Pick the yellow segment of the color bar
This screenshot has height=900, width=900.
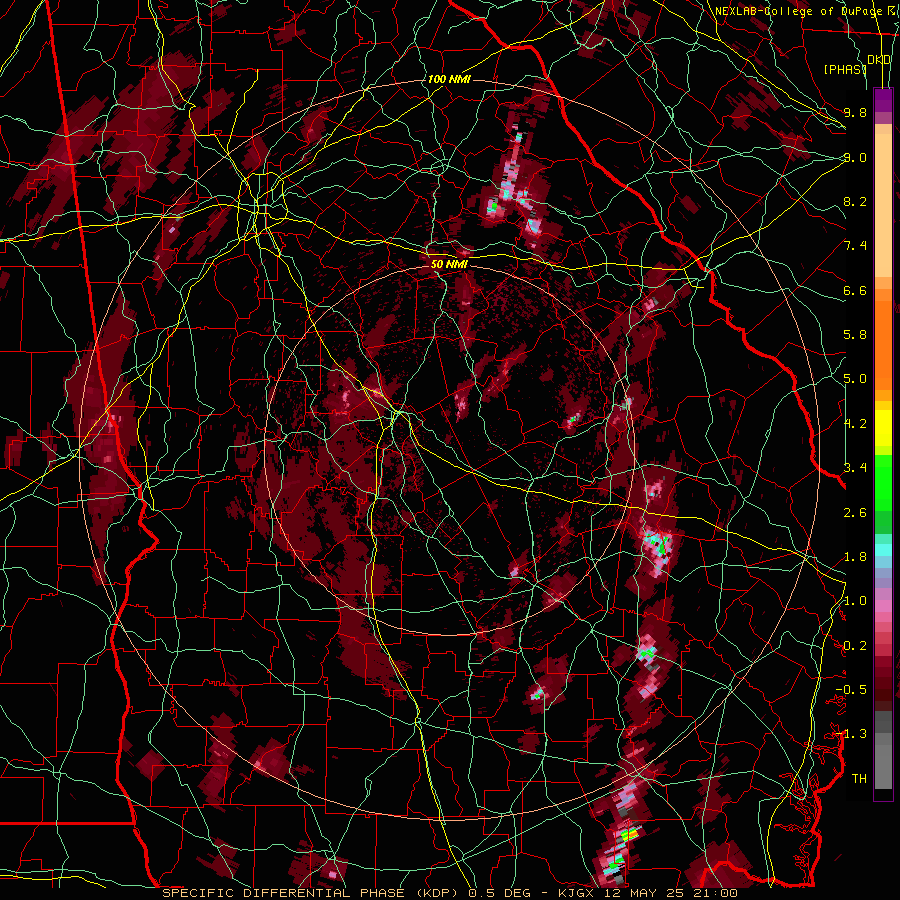pos(883,428)
